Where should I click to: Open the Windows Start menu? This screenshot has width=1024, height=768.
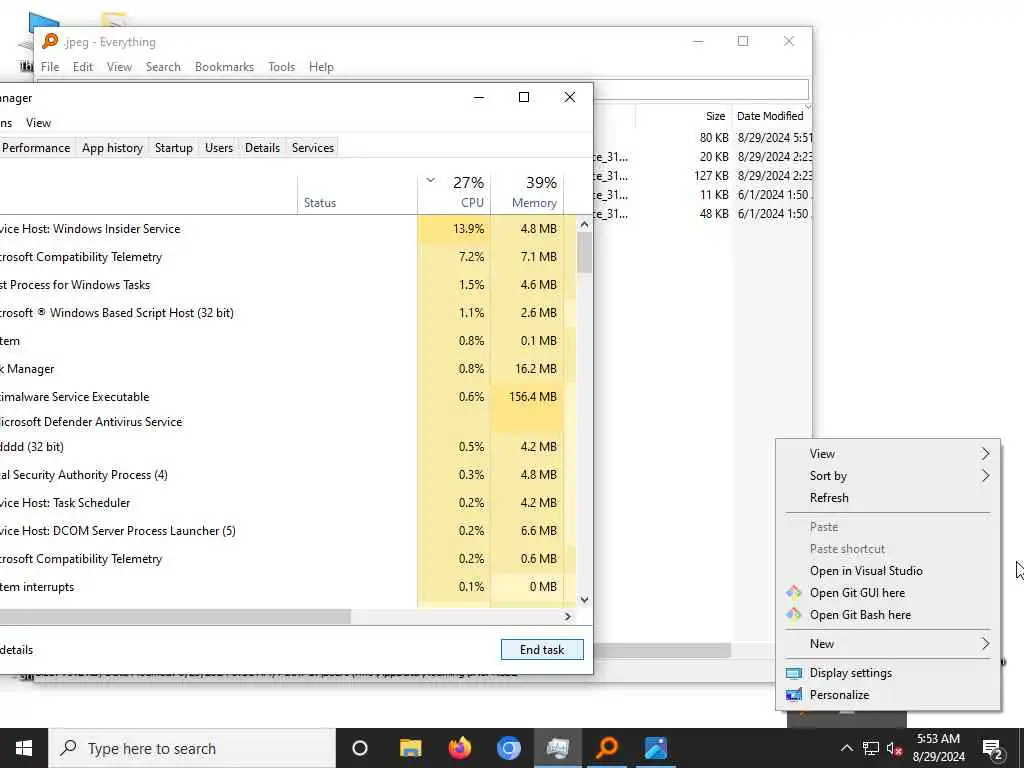coord(24,748)
